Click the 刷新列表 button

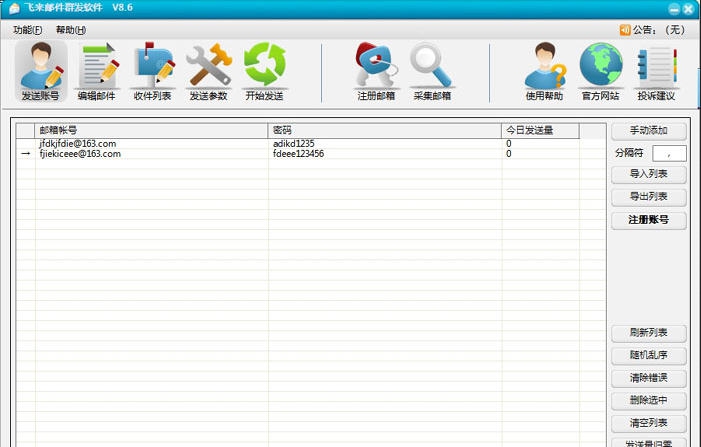pos(649,333)
